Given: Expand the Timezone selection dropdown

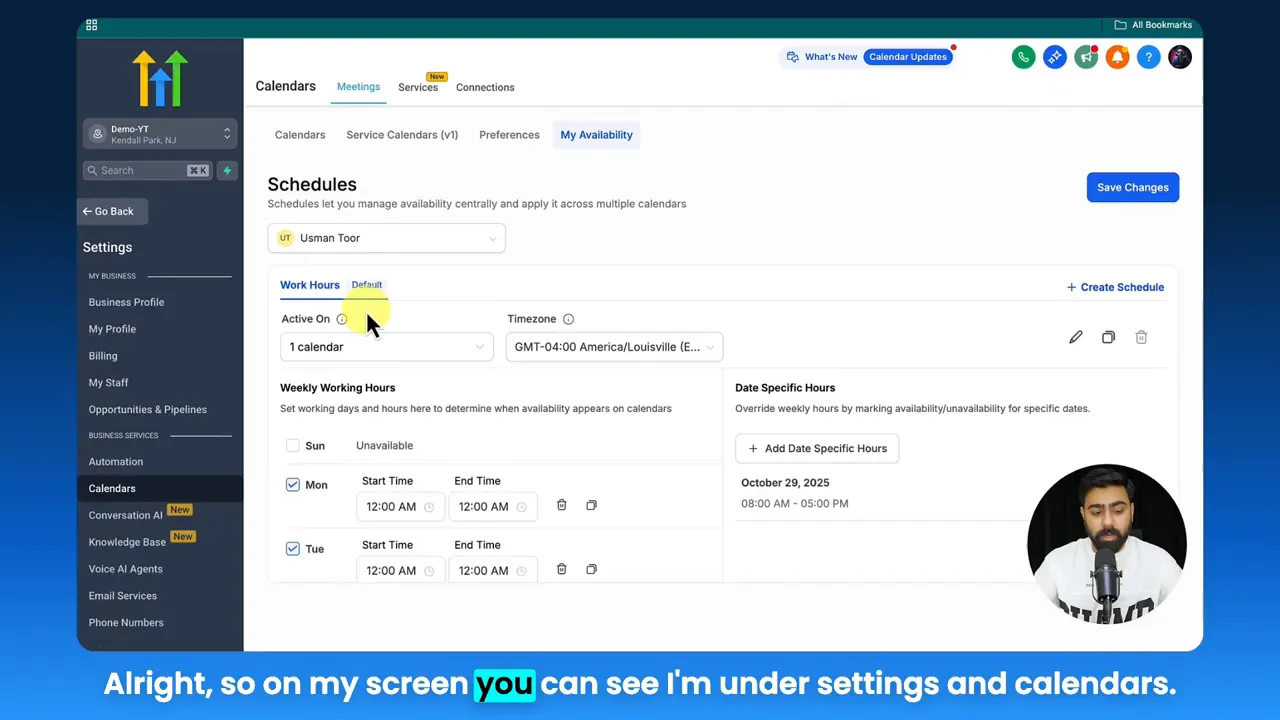Looking at the screenshot, I should [x=614, y=347].
